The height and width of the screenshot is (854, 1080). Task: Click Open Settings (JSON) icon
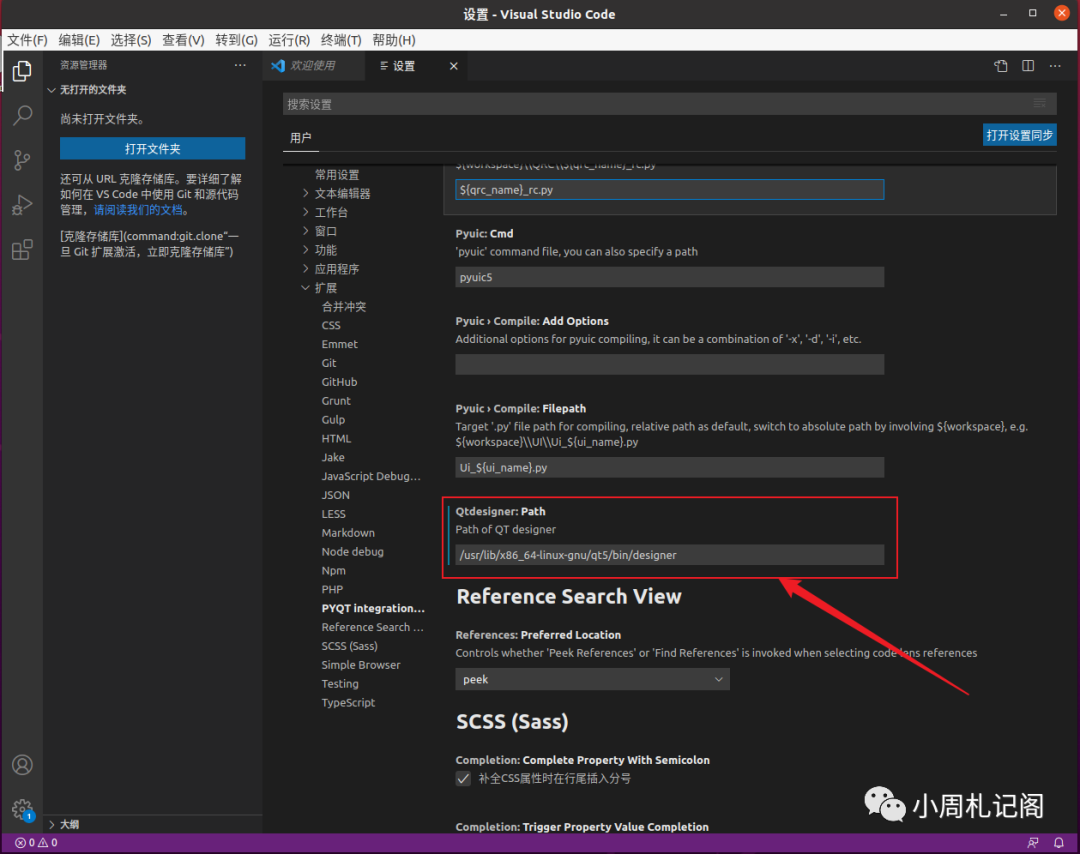[1001, 65]
